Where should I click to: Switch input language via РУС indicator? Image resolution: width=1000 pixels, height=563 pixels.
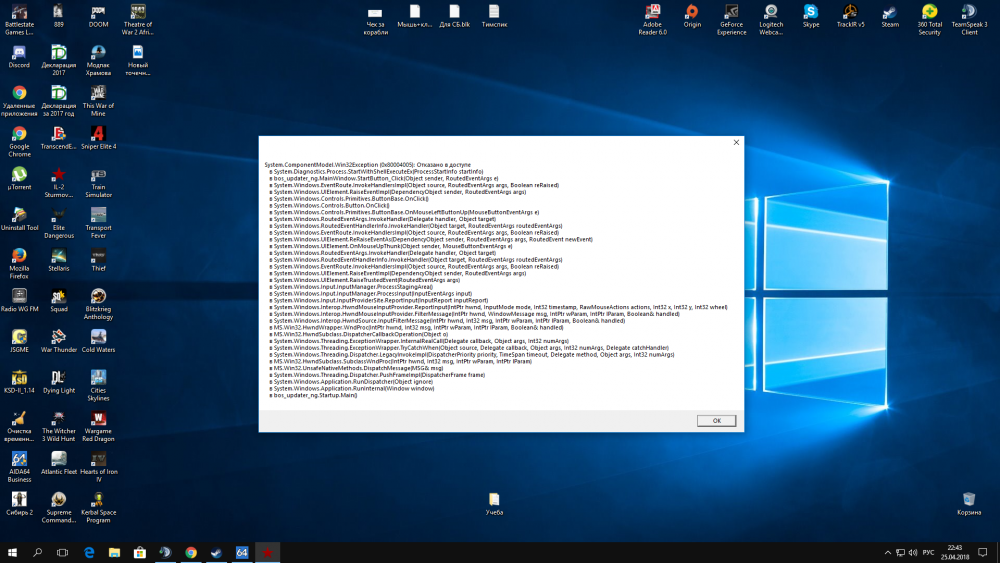[x=927, y=552]
